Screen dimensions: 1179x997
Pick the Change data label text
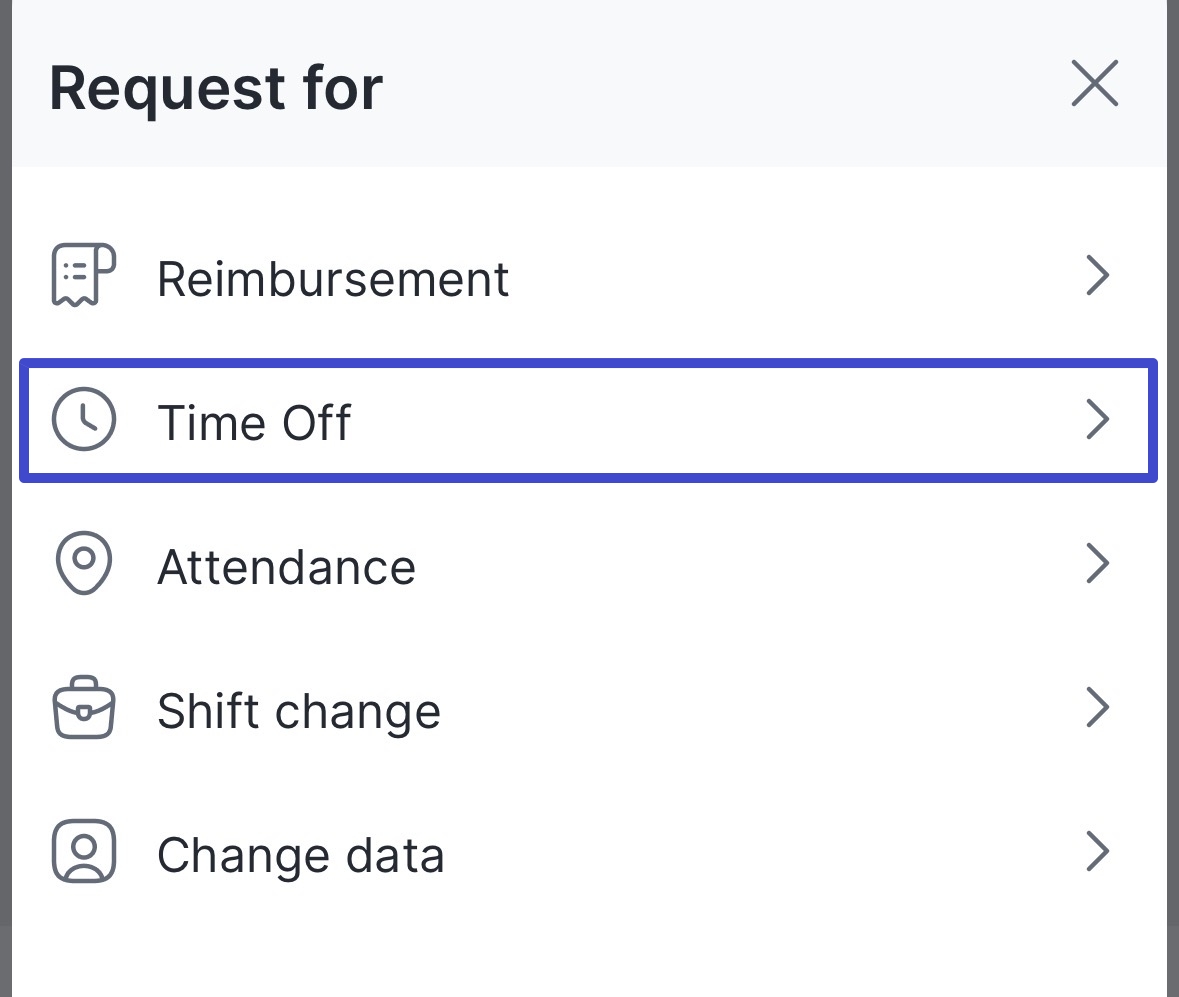point(300,855)
